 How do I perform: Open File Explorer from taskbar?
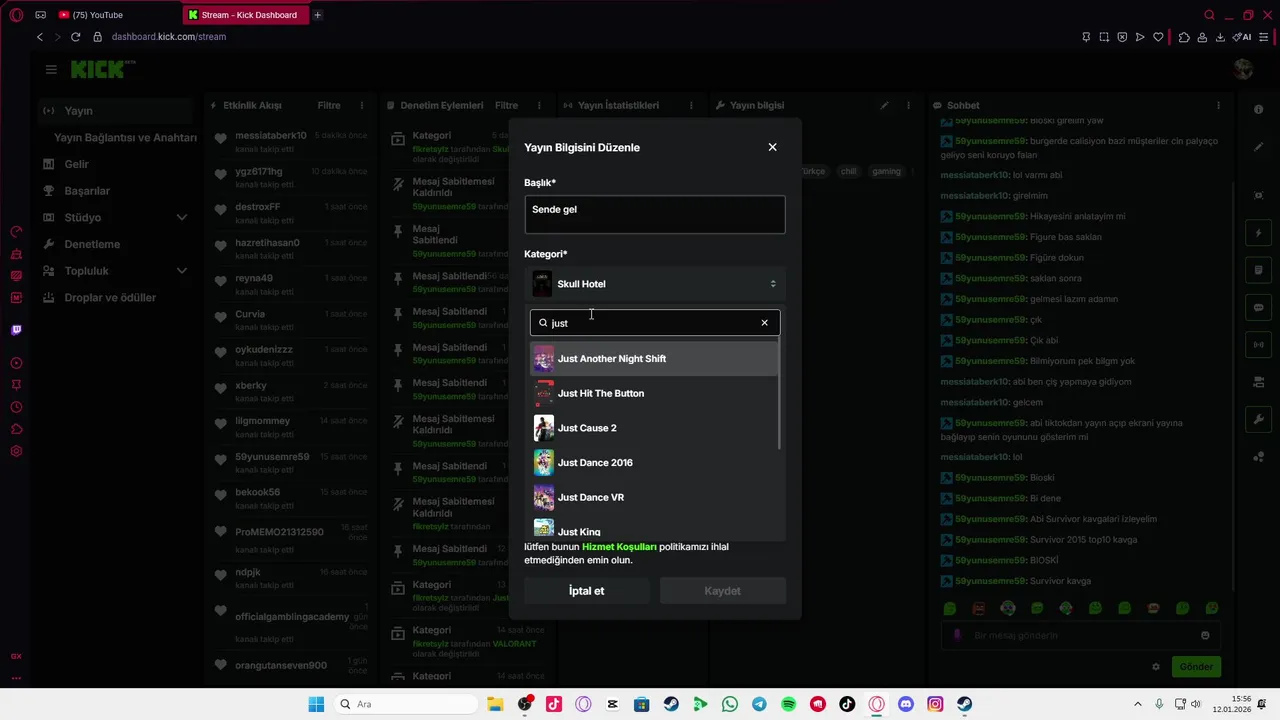pyautogui.click(x=495, y=704)
